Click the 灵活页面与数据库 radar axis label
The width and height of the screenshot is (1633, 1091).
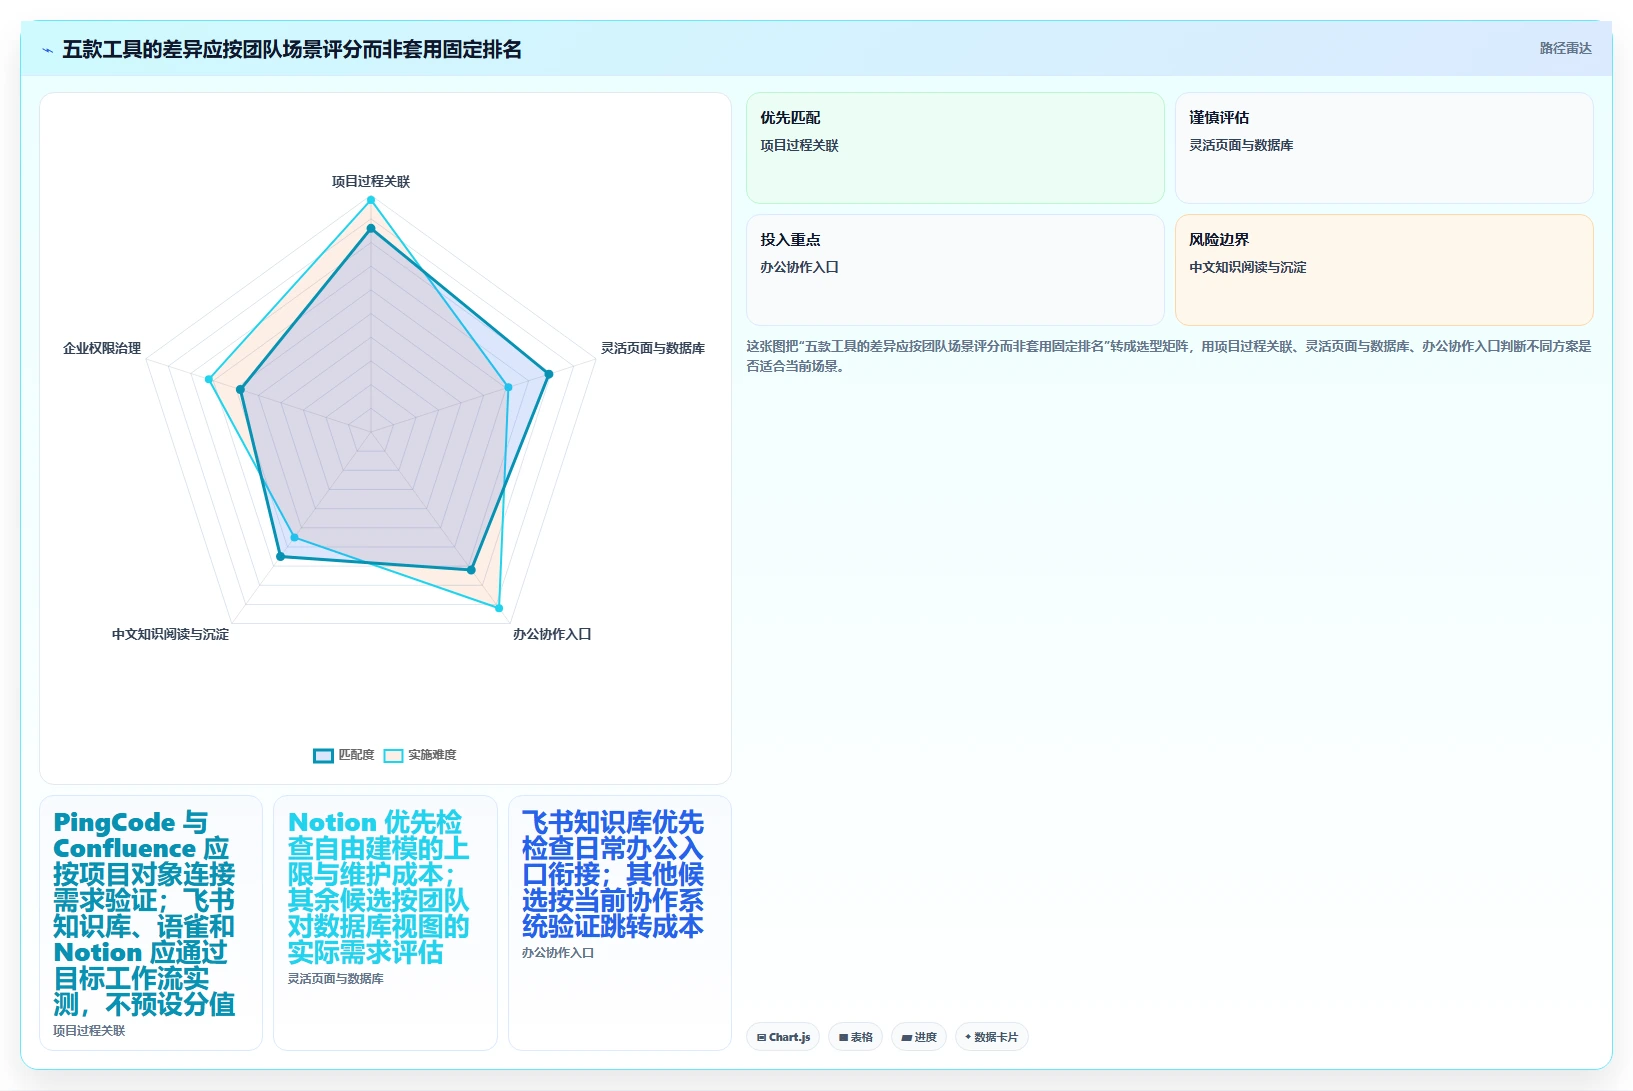pos(653,348)
